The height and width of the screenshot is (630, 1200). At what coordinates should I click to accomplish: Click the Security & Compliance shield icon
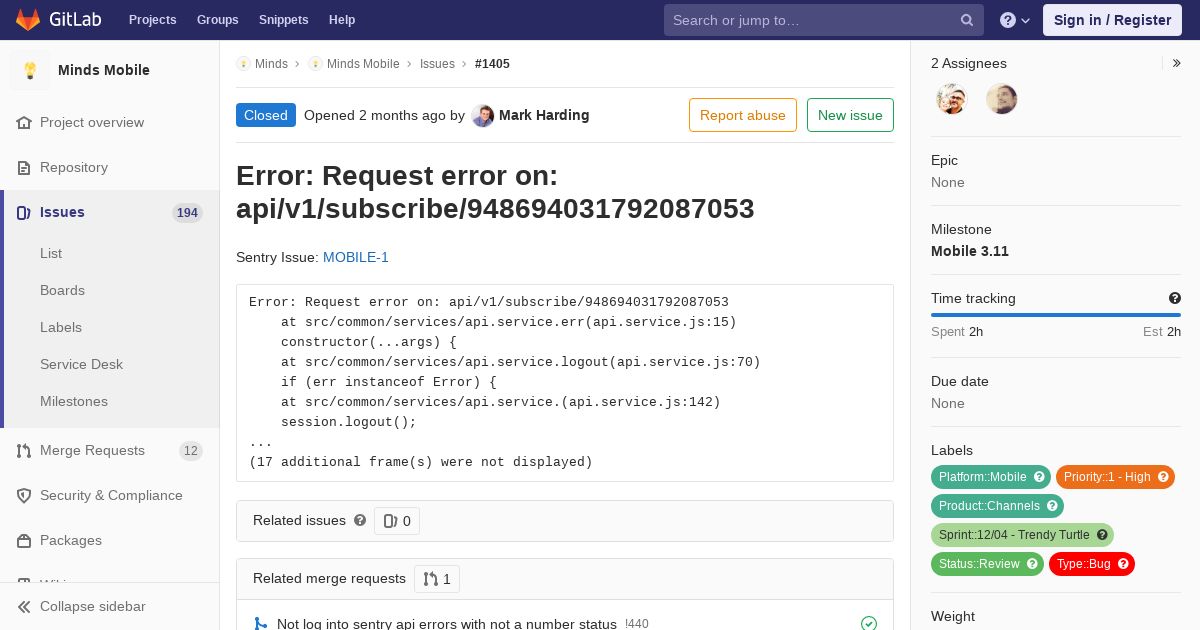click(x=24, y=495)
